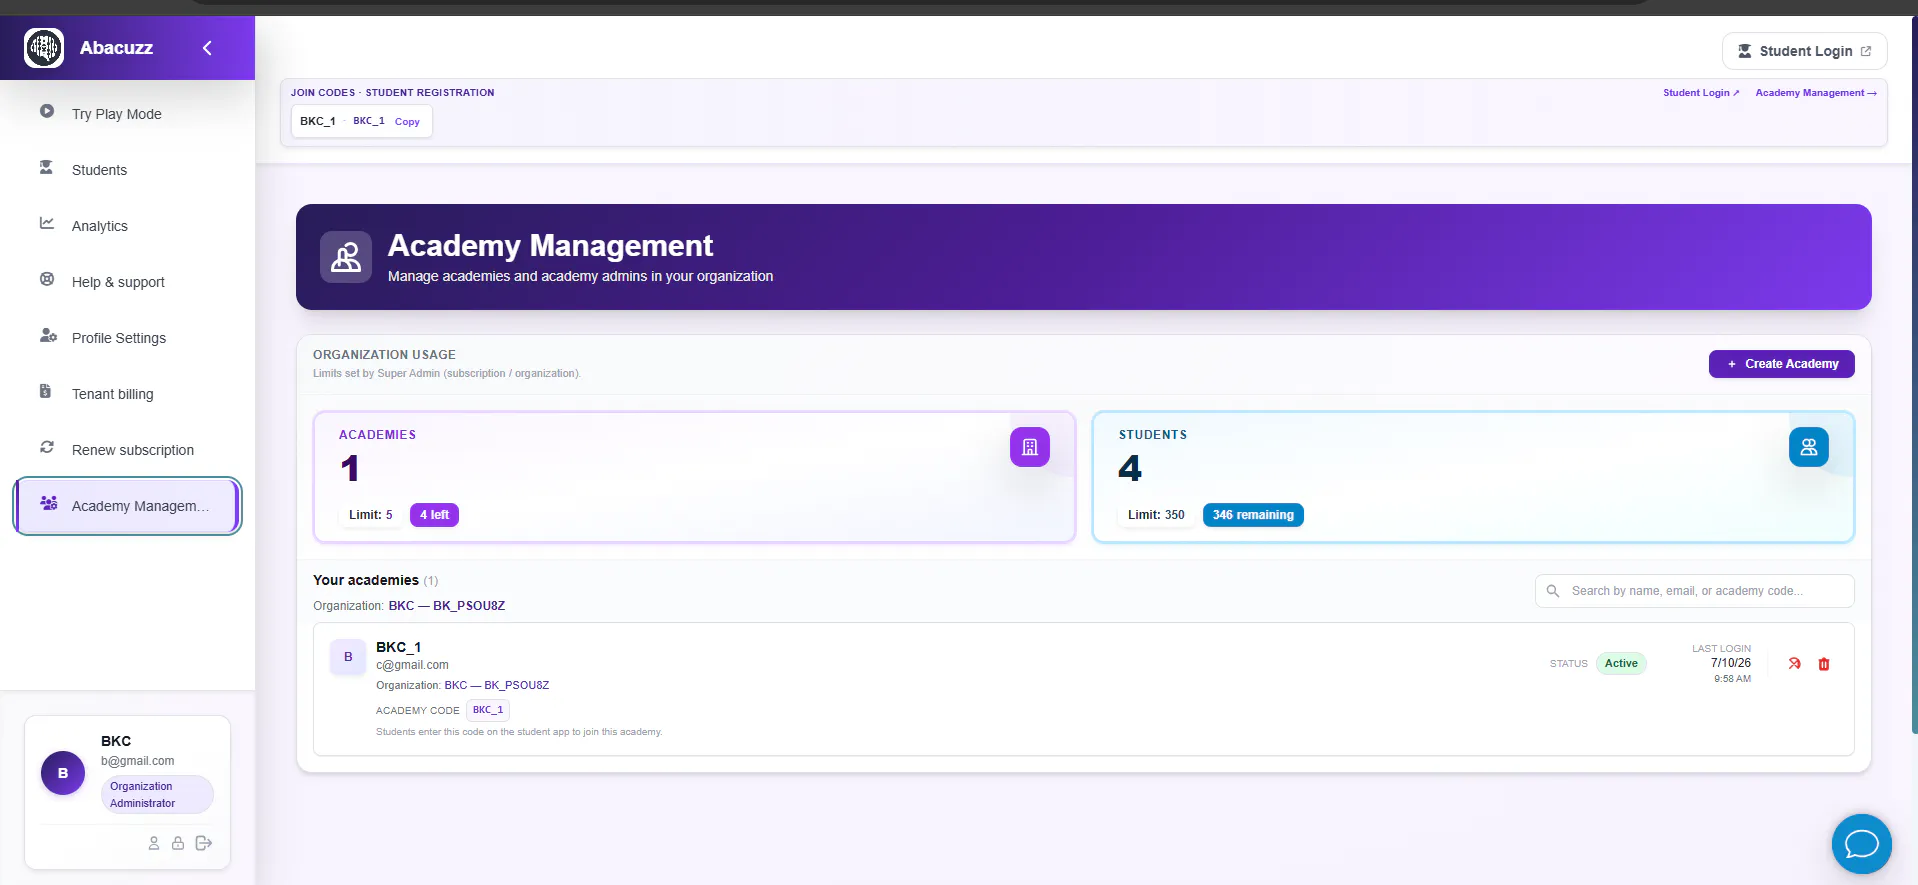Open the chat support bubble
The height and width of the screenshot is (885, 1918).
(1861, 844)
